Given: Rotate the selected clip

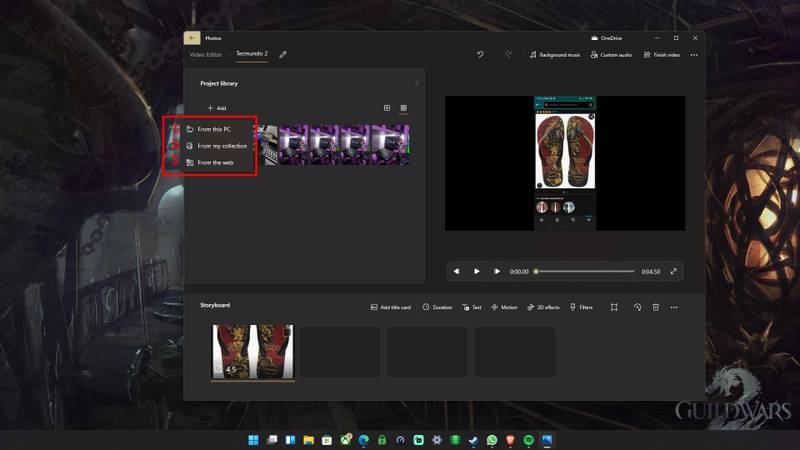Looking at the screenshot, I should [637, 307].
